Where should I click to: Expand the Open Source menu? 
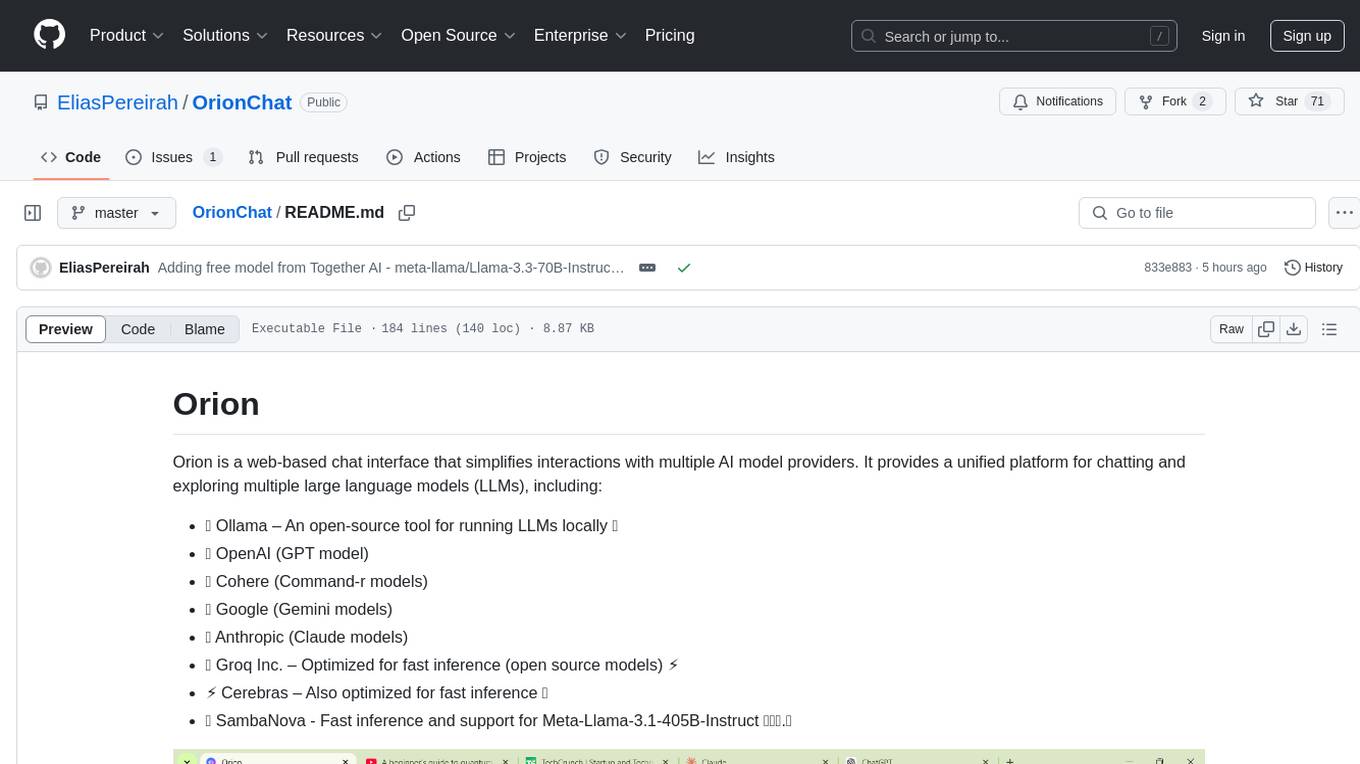click(x=458, y=35)
